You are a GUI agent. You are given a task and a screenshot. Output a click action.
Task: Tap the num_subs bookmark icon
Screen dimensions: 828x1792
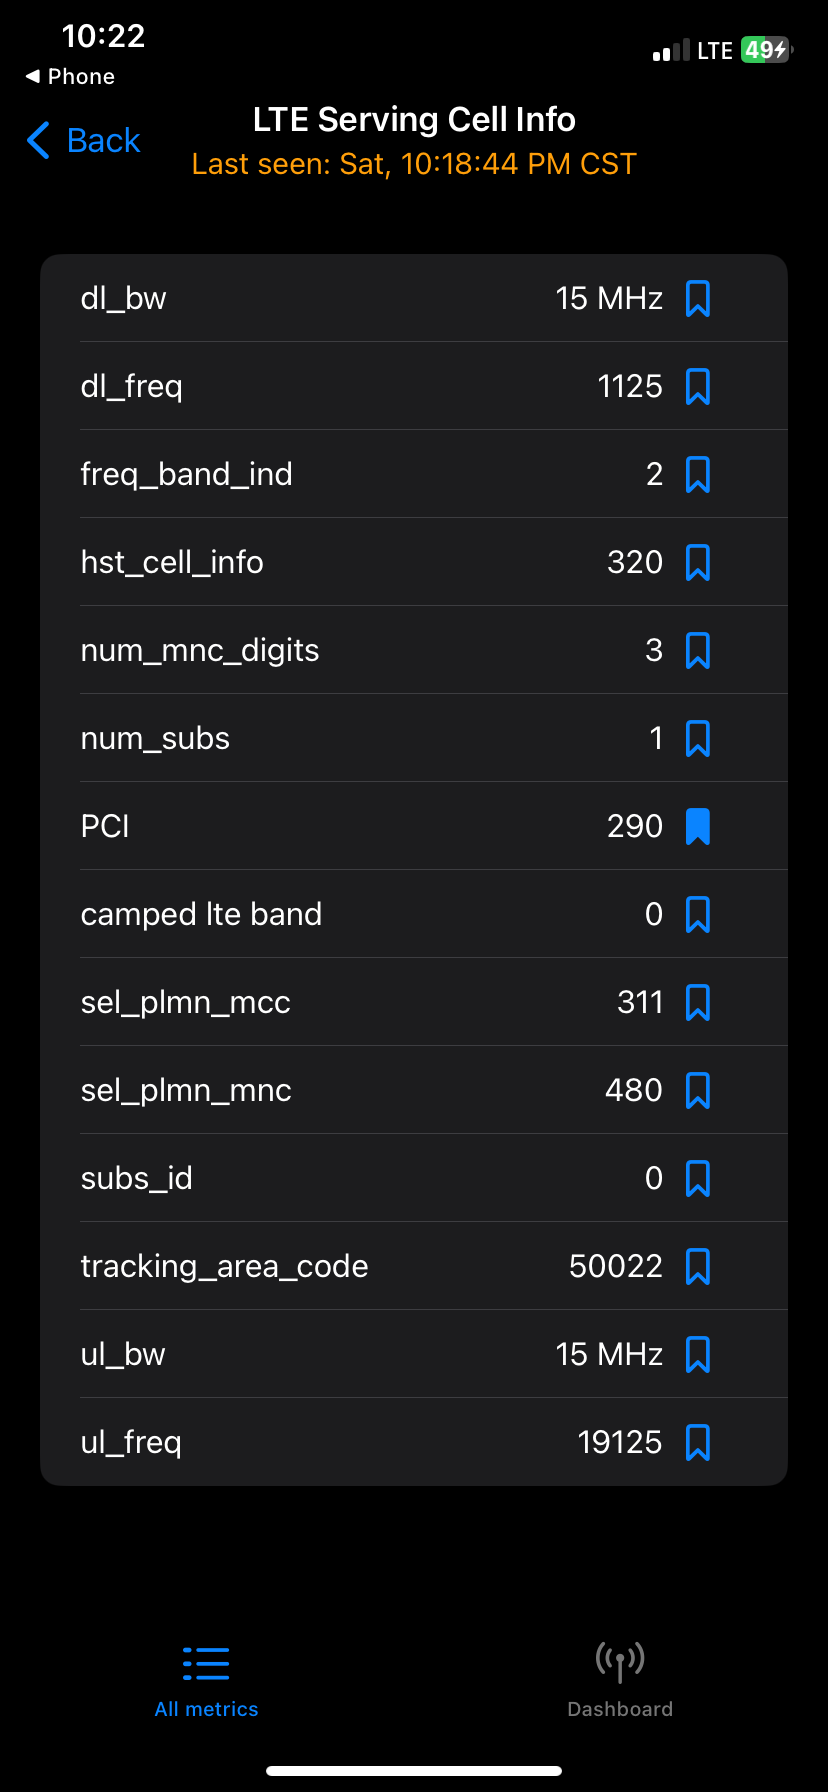tap(697, 739)
